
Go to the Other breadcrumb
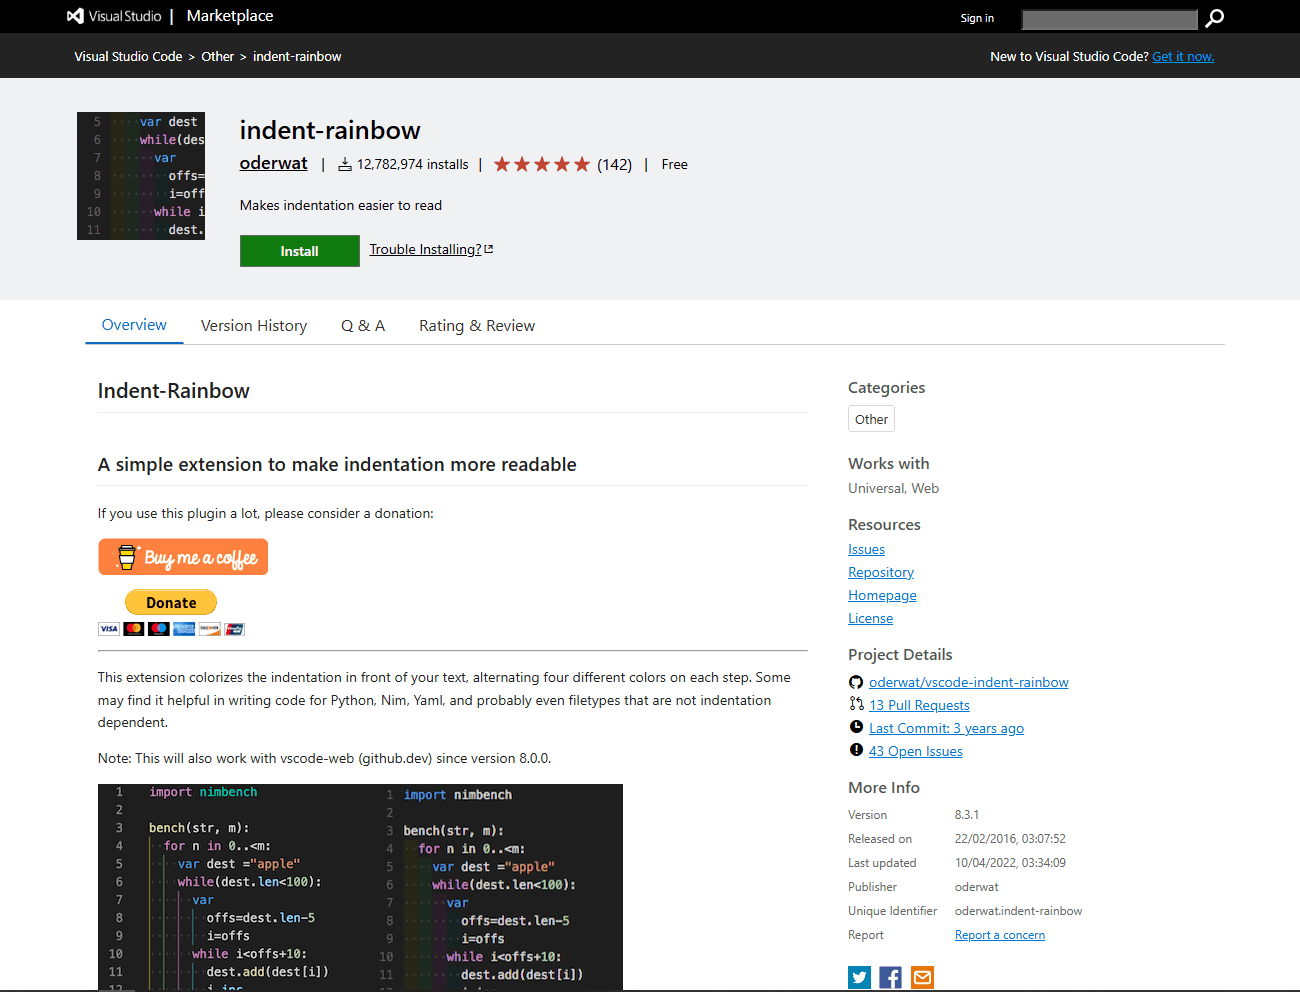click(x=217, y=56)
